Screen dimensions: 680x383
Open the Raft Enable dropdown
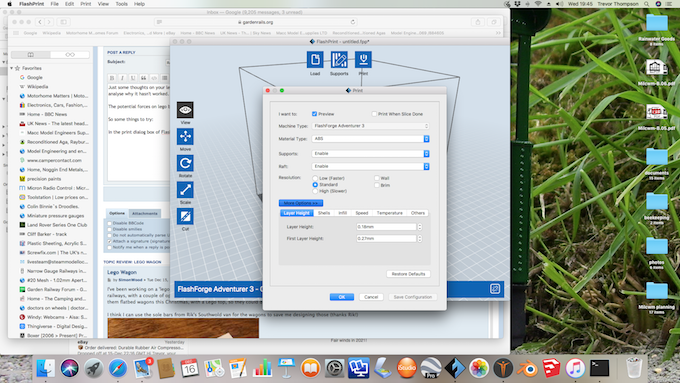pyautogui.click(x=370, y=167)
